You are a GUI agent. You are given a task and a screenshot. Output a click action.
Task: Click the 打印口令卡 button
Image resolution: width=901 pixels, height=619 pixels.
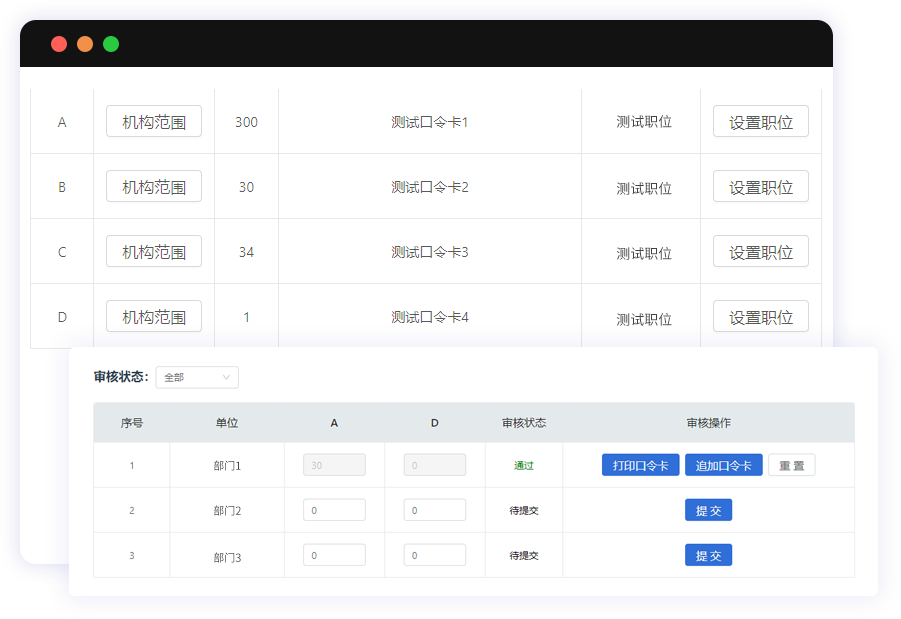point(640,465)
